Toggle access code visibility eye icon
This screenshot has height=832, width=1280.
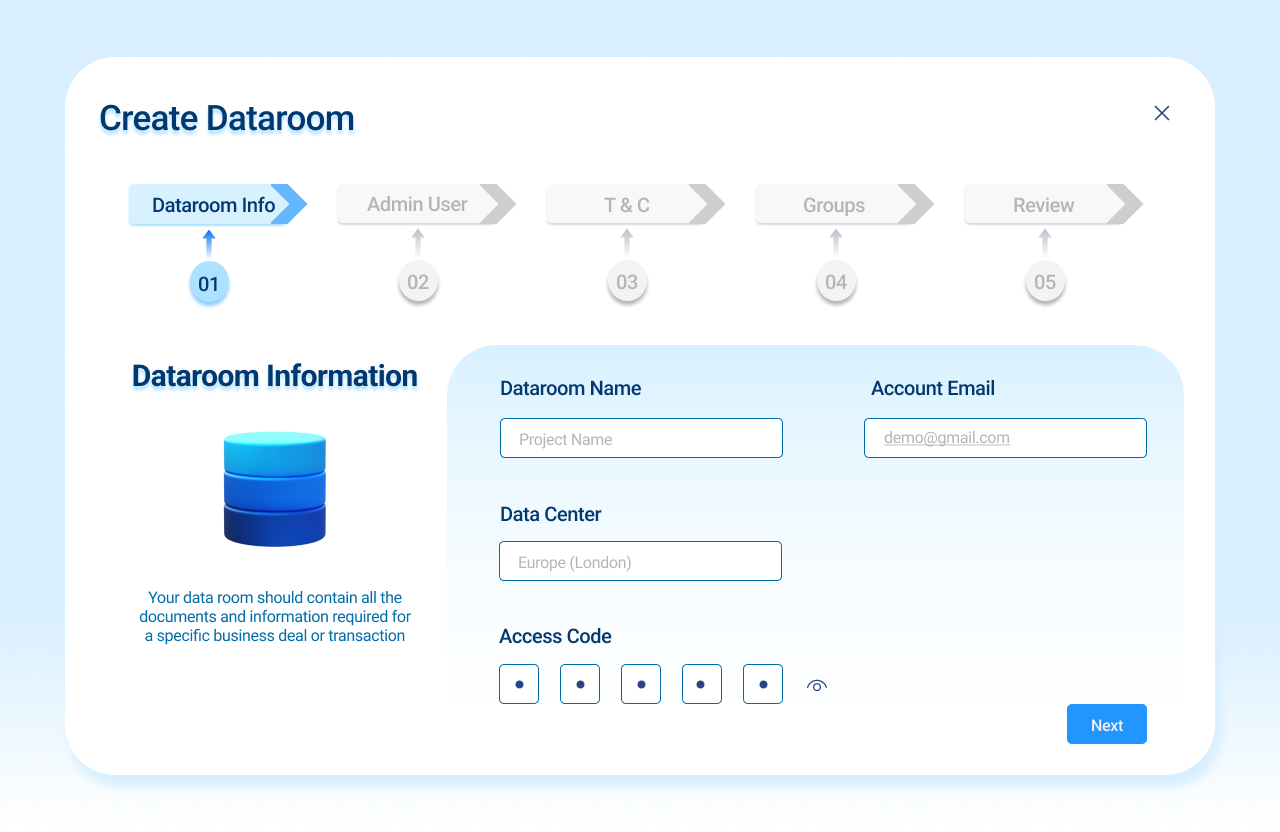click(817, 685)
